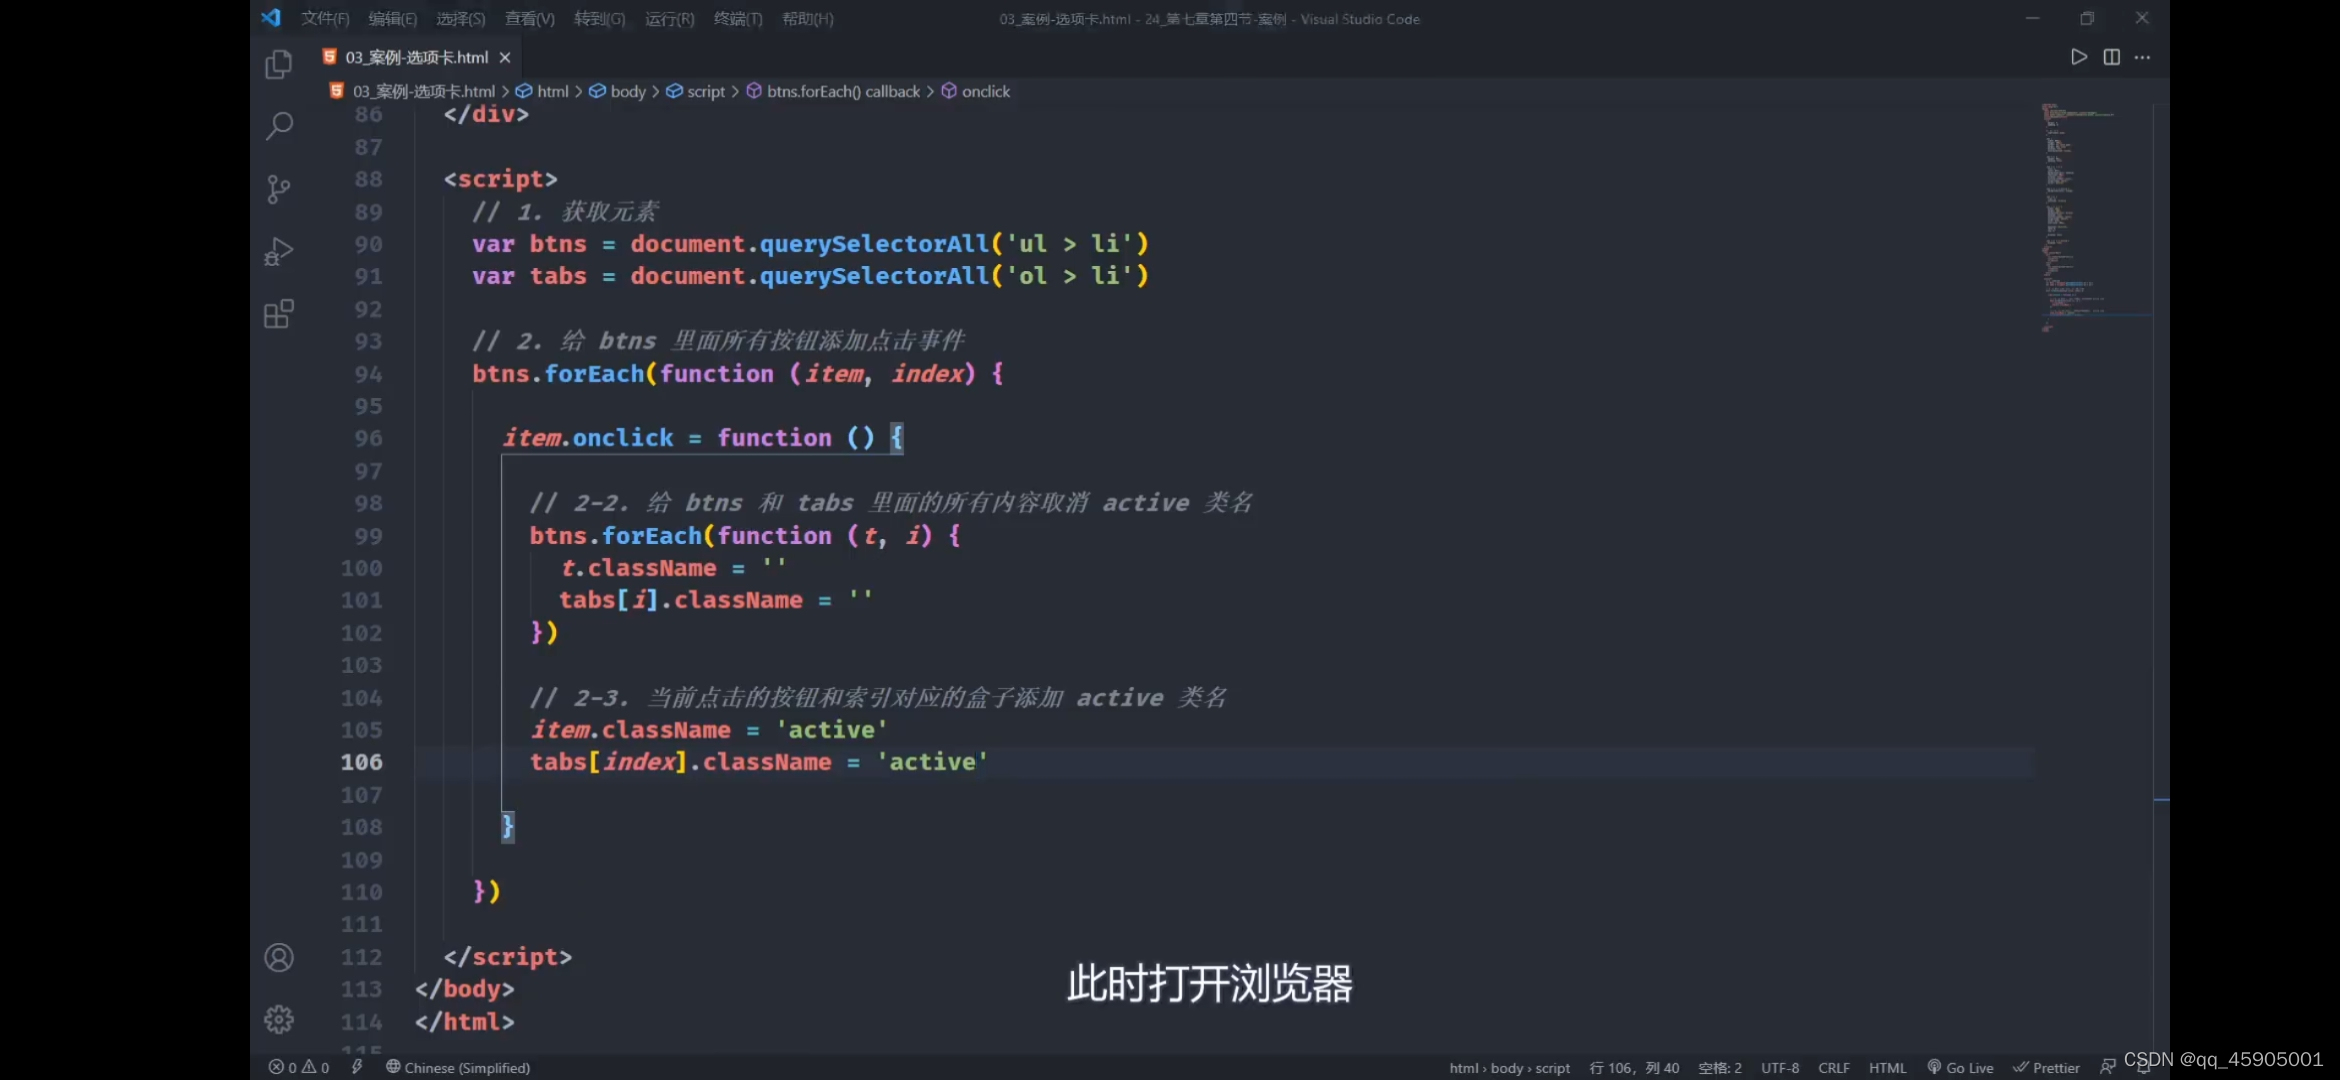Open the Extensions icon
The image size is (2340, 1080).
coord(278,313)
